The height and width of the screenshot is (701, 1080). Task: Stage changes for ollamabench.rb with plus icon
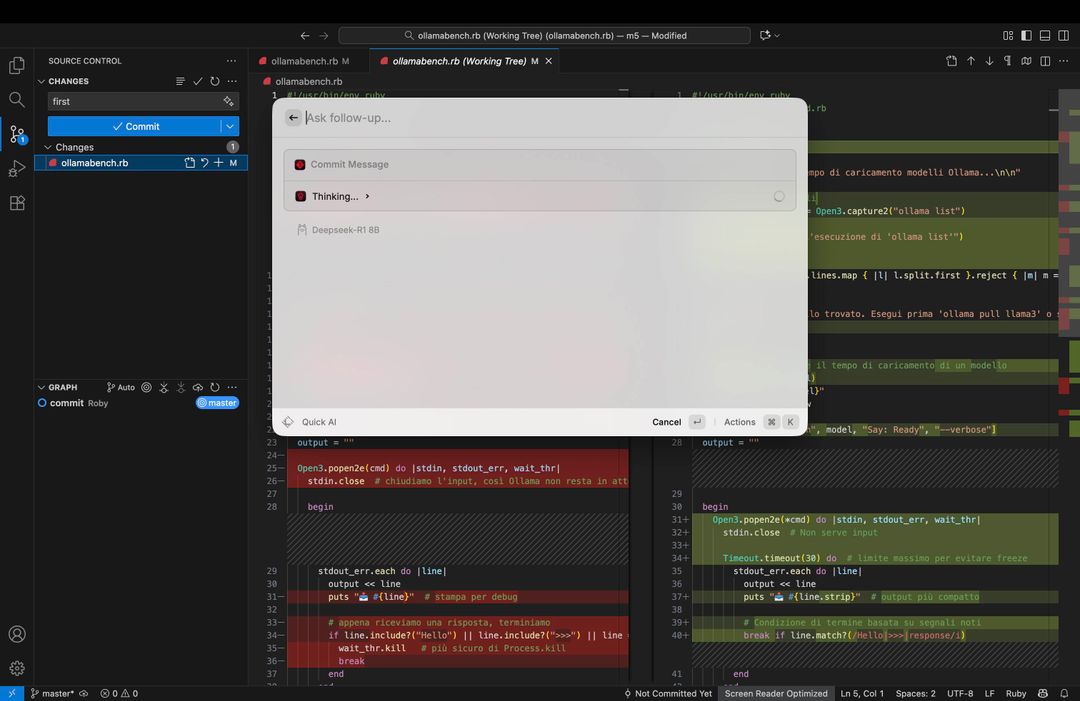pyautogui.click(x=218, y=163)
